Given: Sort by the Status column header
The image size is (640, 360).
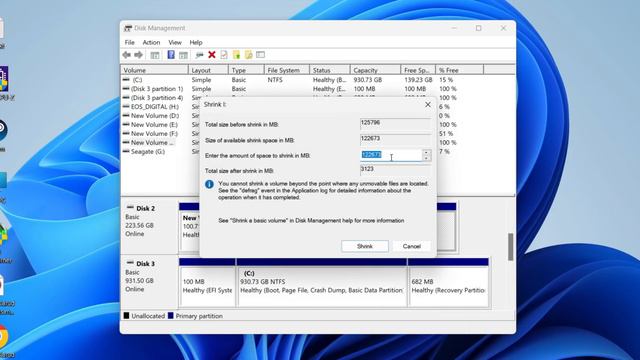Looking at the screenshot, I should [330, 70].
